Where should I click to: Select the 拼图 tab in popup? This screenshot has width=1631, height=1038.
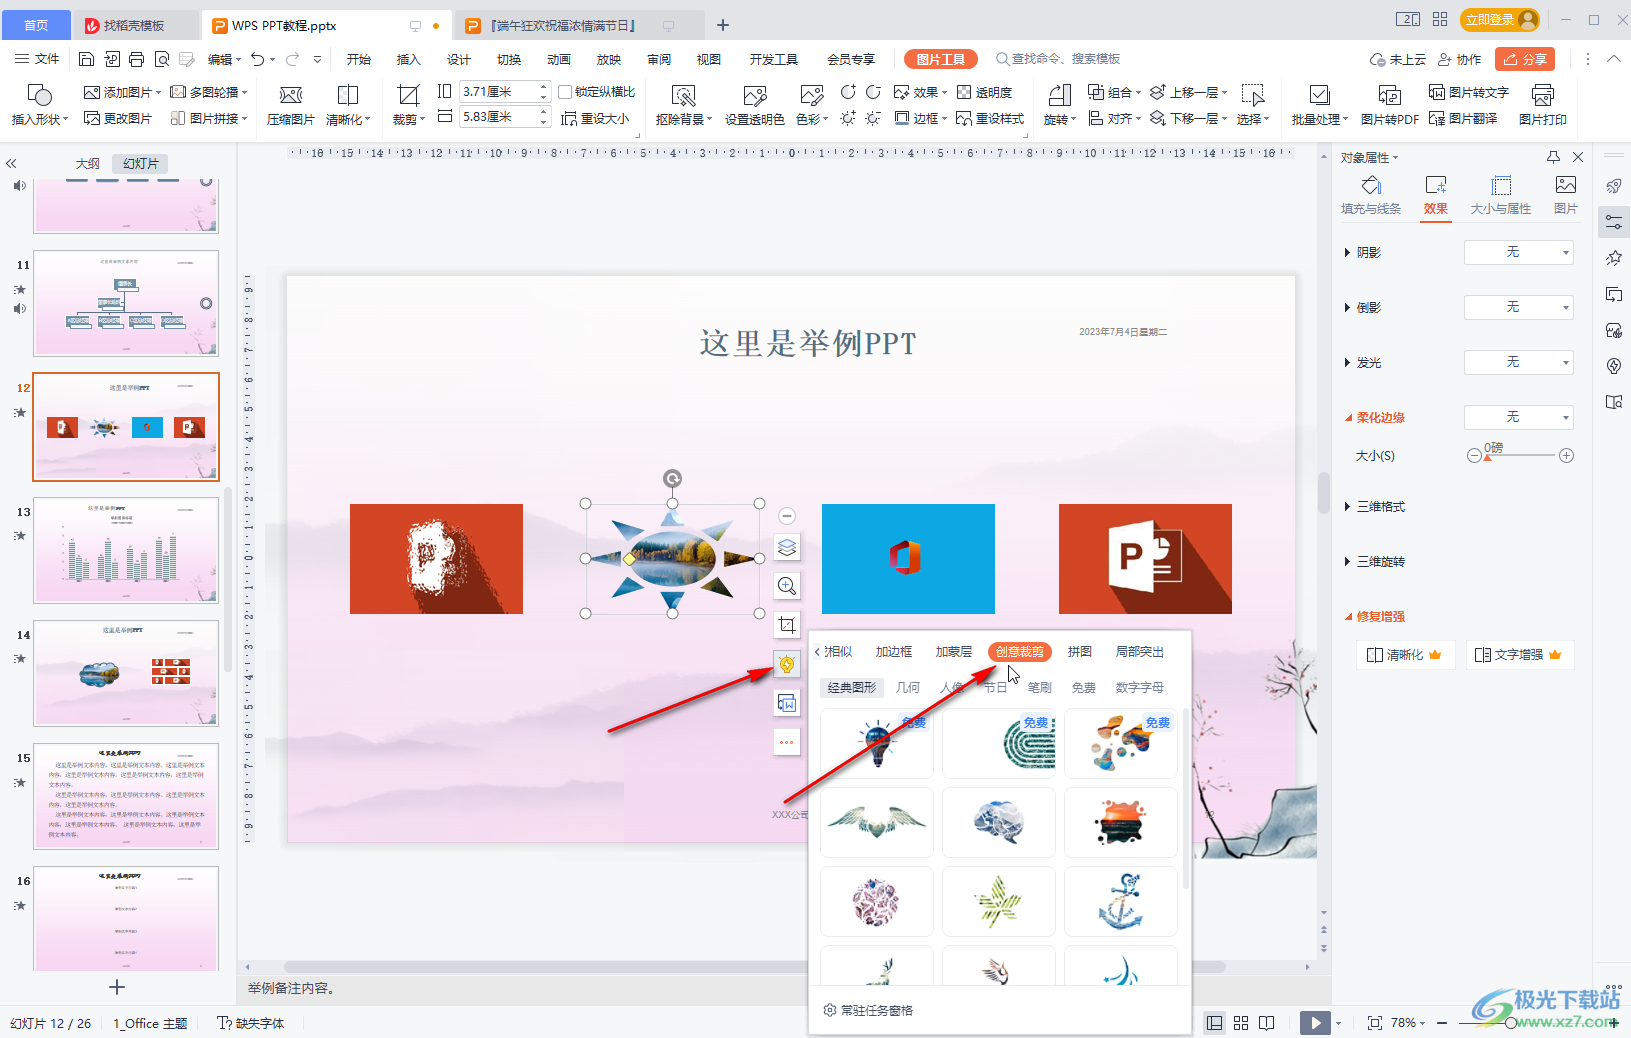pyautogui.click(x=1080, y=652)
